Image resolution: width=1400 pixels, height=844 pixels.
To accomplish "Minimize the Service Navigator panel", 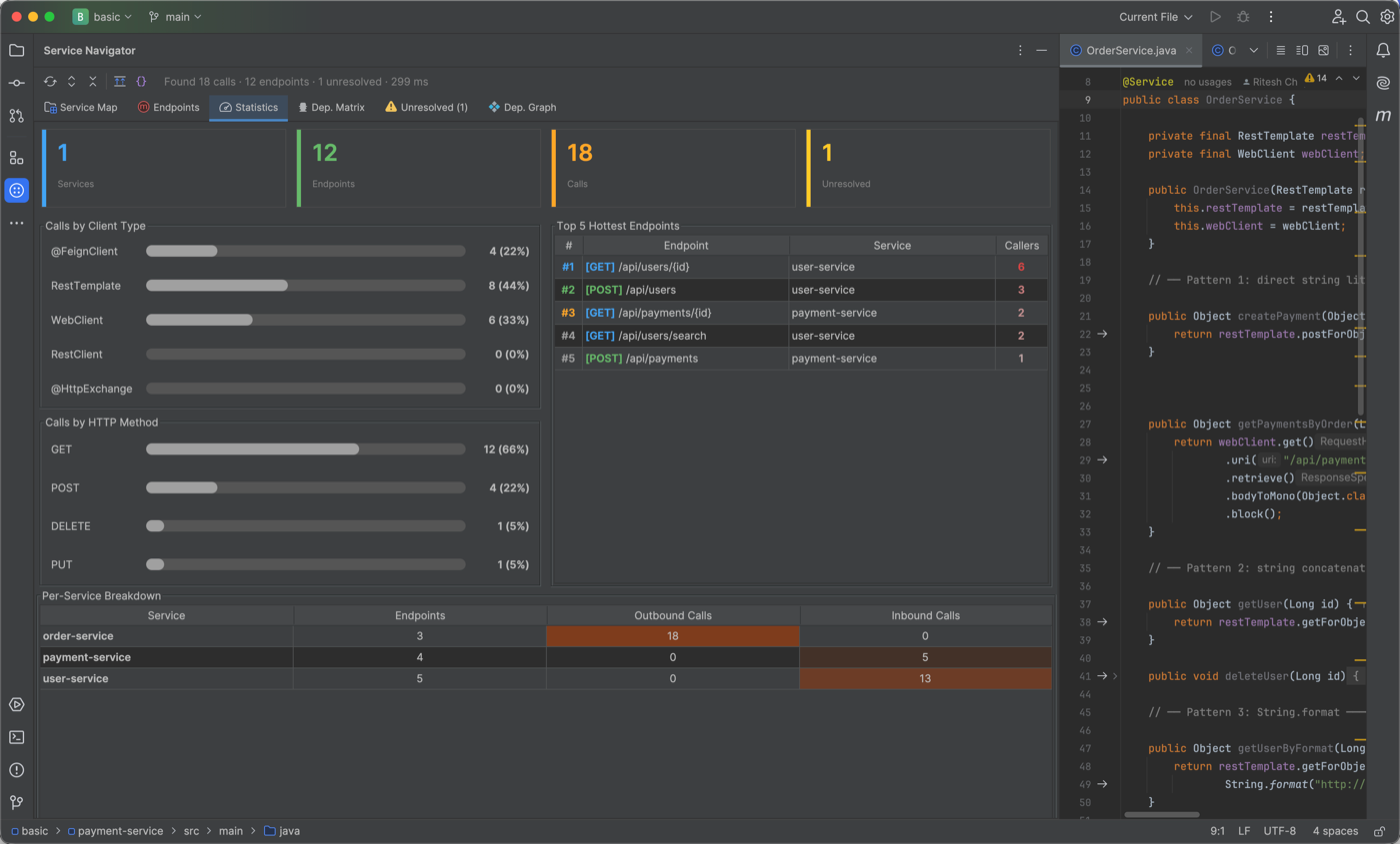I will coord(1042,50).
